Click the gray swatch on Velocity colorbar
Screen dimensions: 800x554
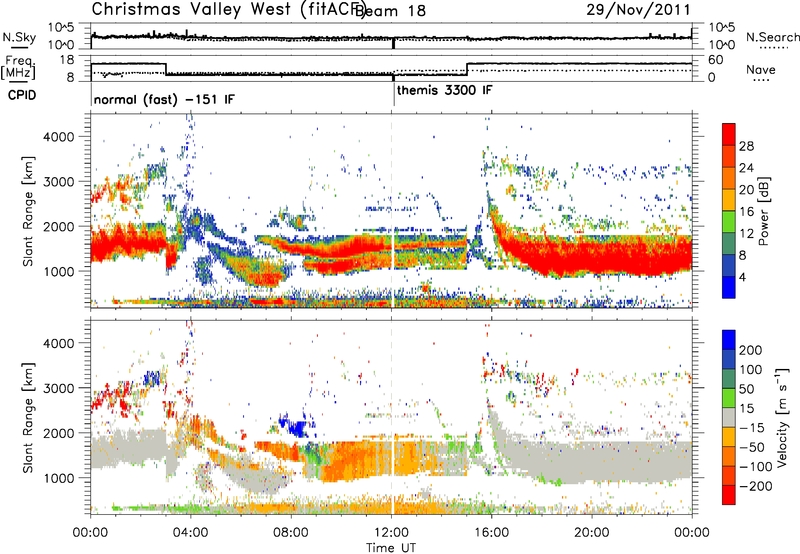click(x=729, y=418)
